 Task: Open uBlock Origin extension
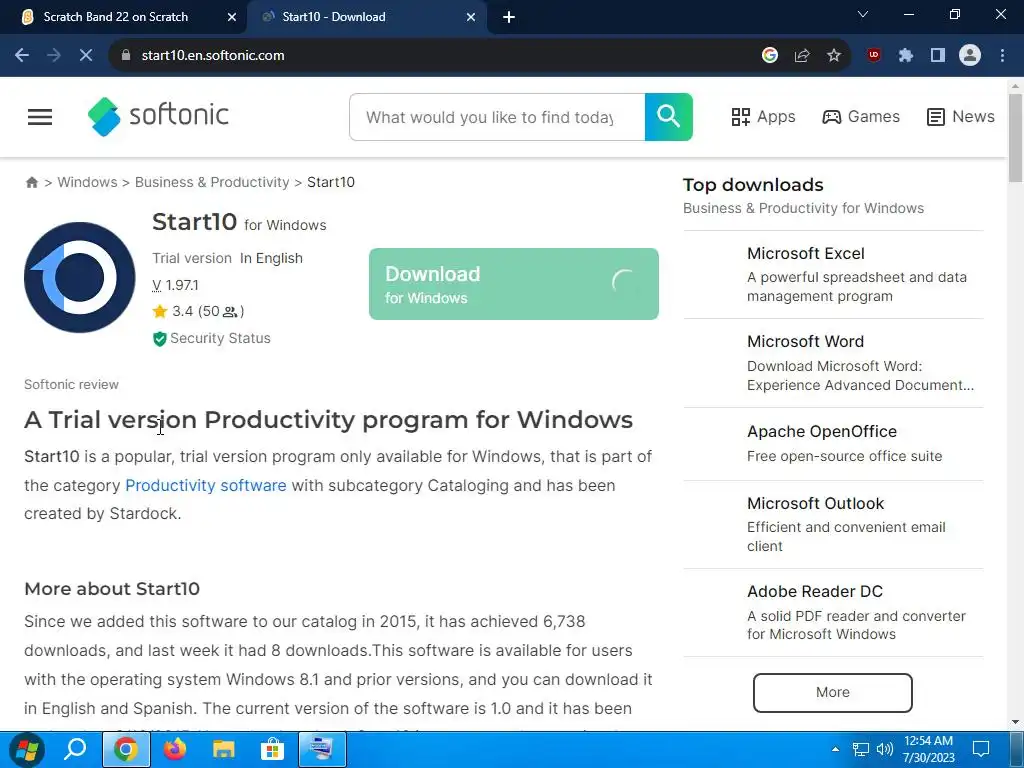click(874, 56)
